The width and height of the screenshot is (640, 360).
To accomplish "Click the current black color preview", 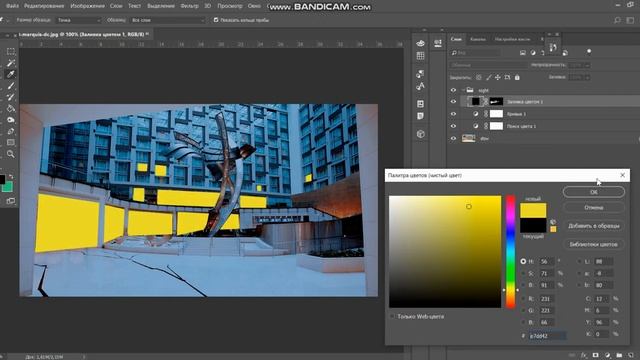I will [533, 225].
